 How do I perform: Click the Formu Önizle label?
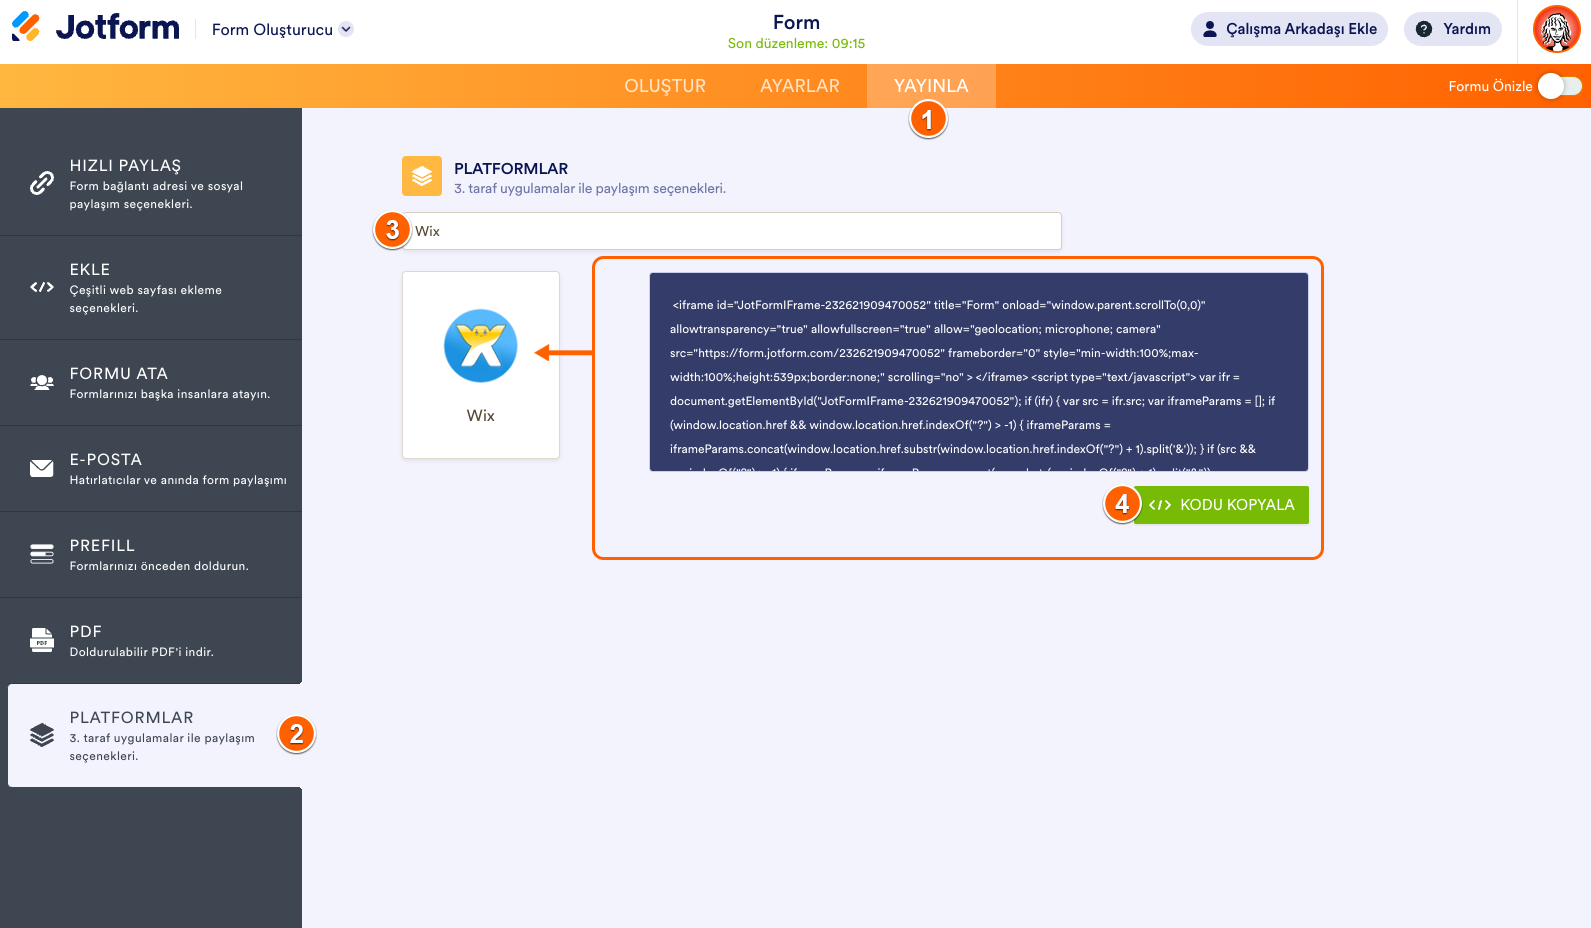click(x=1490, y=86)
